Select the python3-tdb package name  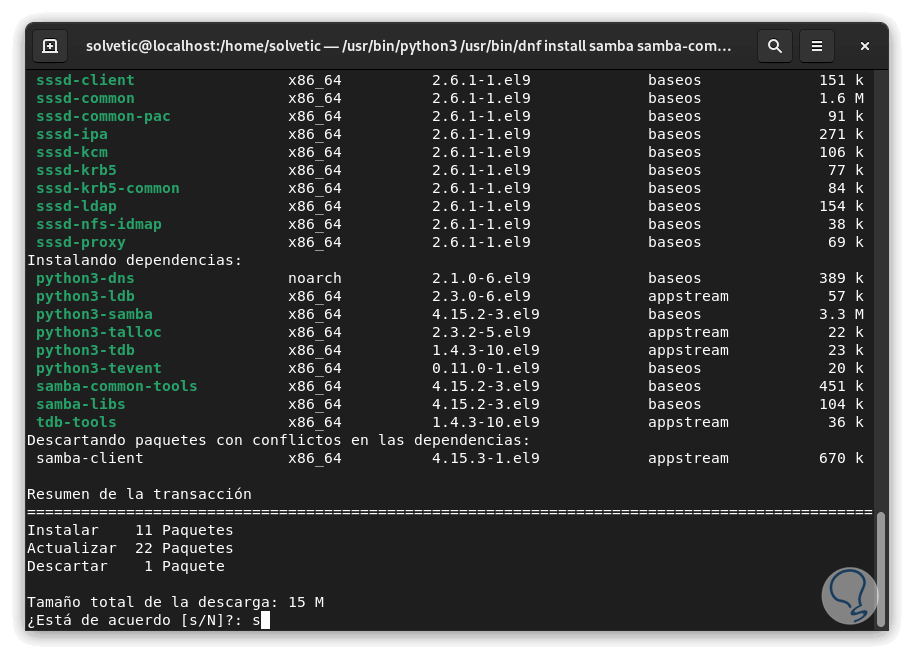coord(85,350)
